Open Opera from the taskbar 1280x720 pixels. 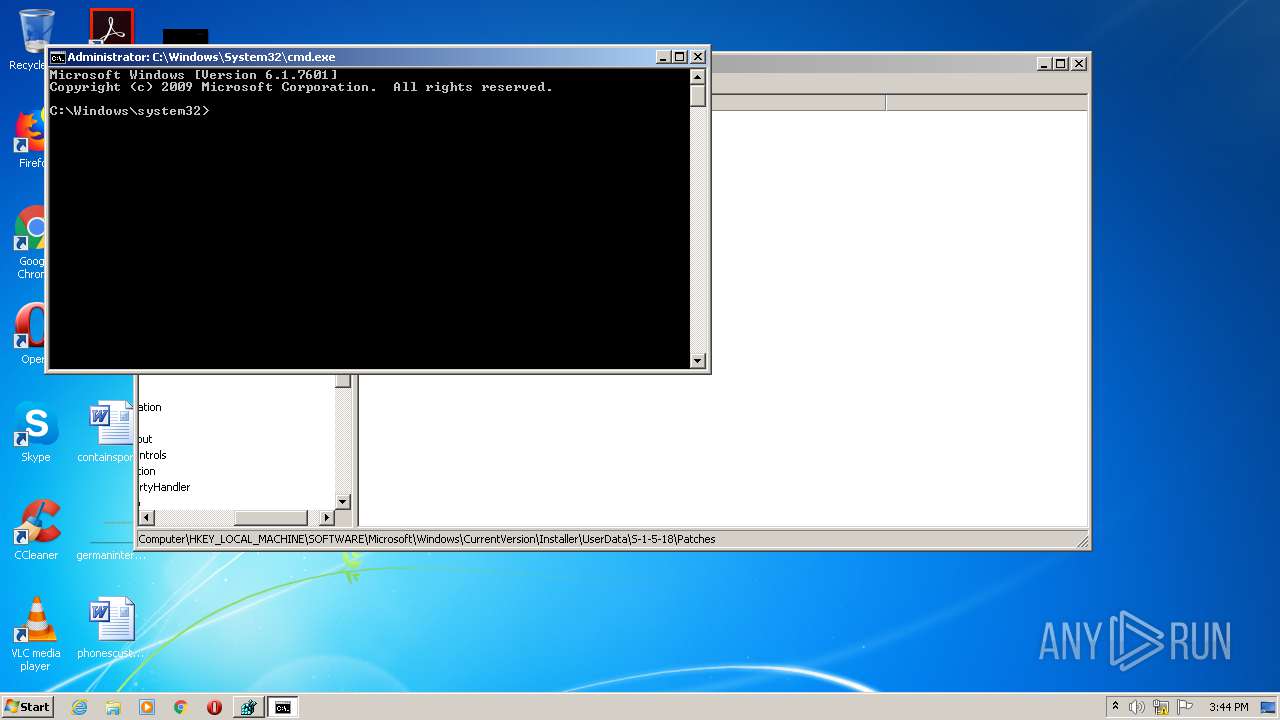(214, 707)
